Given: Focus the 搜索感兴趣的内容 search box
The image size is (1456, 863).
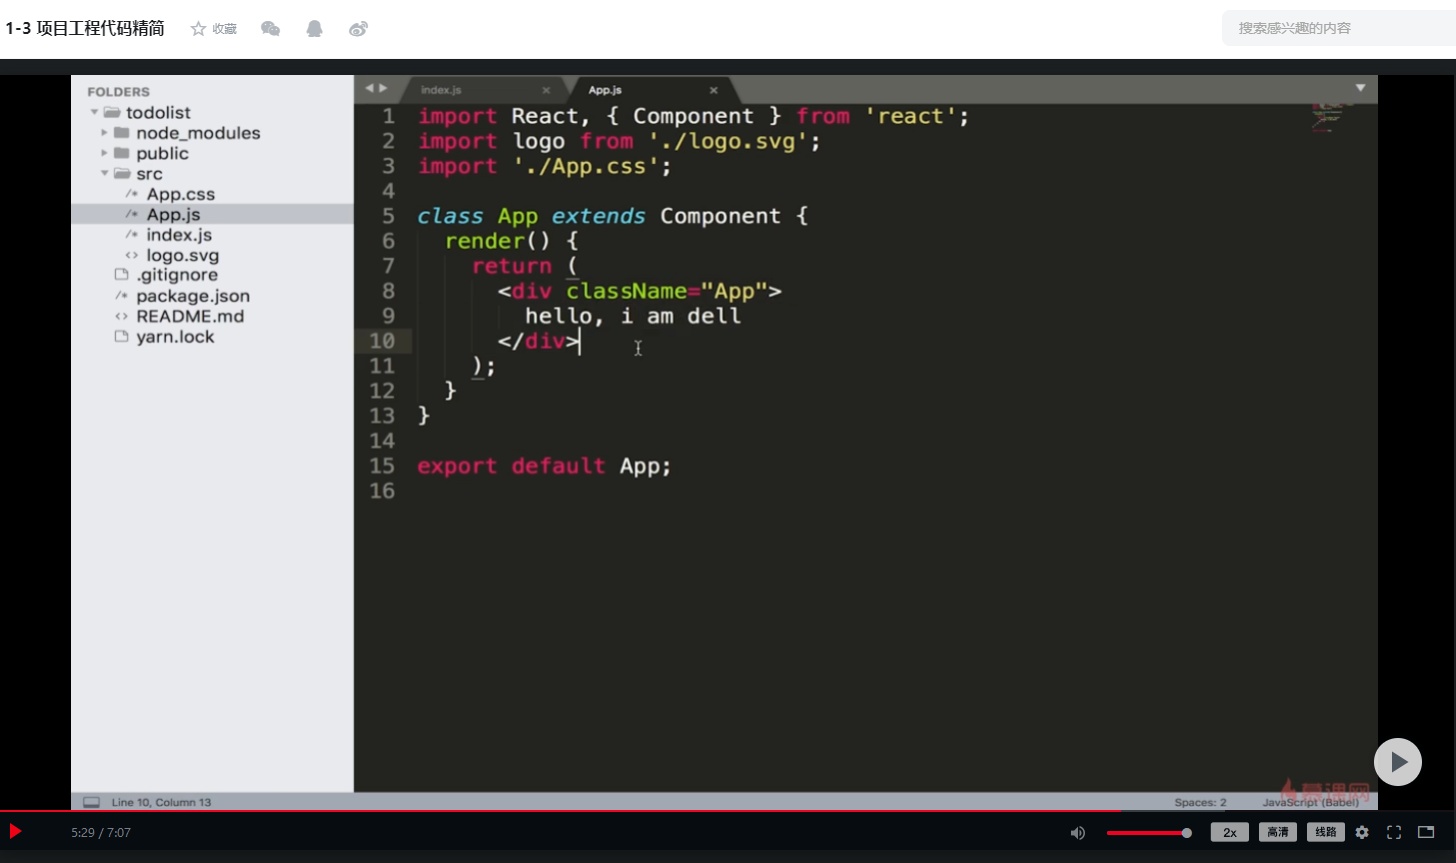Looking at the screenshot, I should coord(1338,28).
